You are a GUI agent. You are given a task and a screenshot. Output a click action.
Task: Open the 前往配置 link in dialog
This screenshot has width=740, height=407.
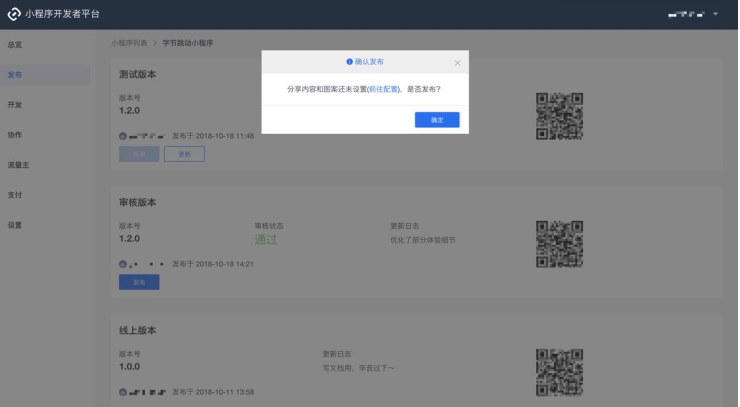384,89
